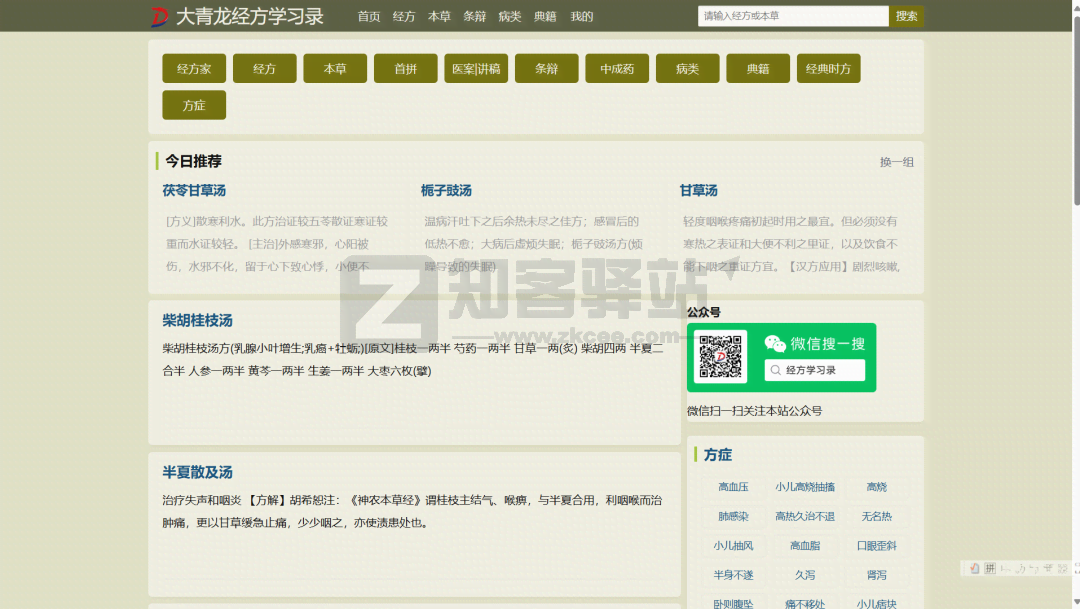Click the 拼 input method icon
The image size is (1080, 609).
point(990,568)
